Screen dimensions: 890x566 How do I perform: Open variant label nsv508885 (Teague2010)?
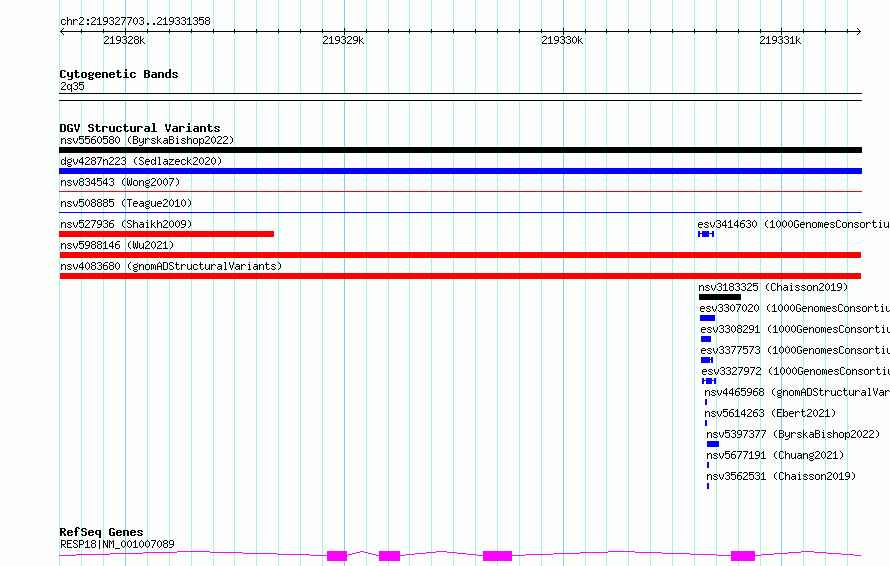[x=126, y=203]
